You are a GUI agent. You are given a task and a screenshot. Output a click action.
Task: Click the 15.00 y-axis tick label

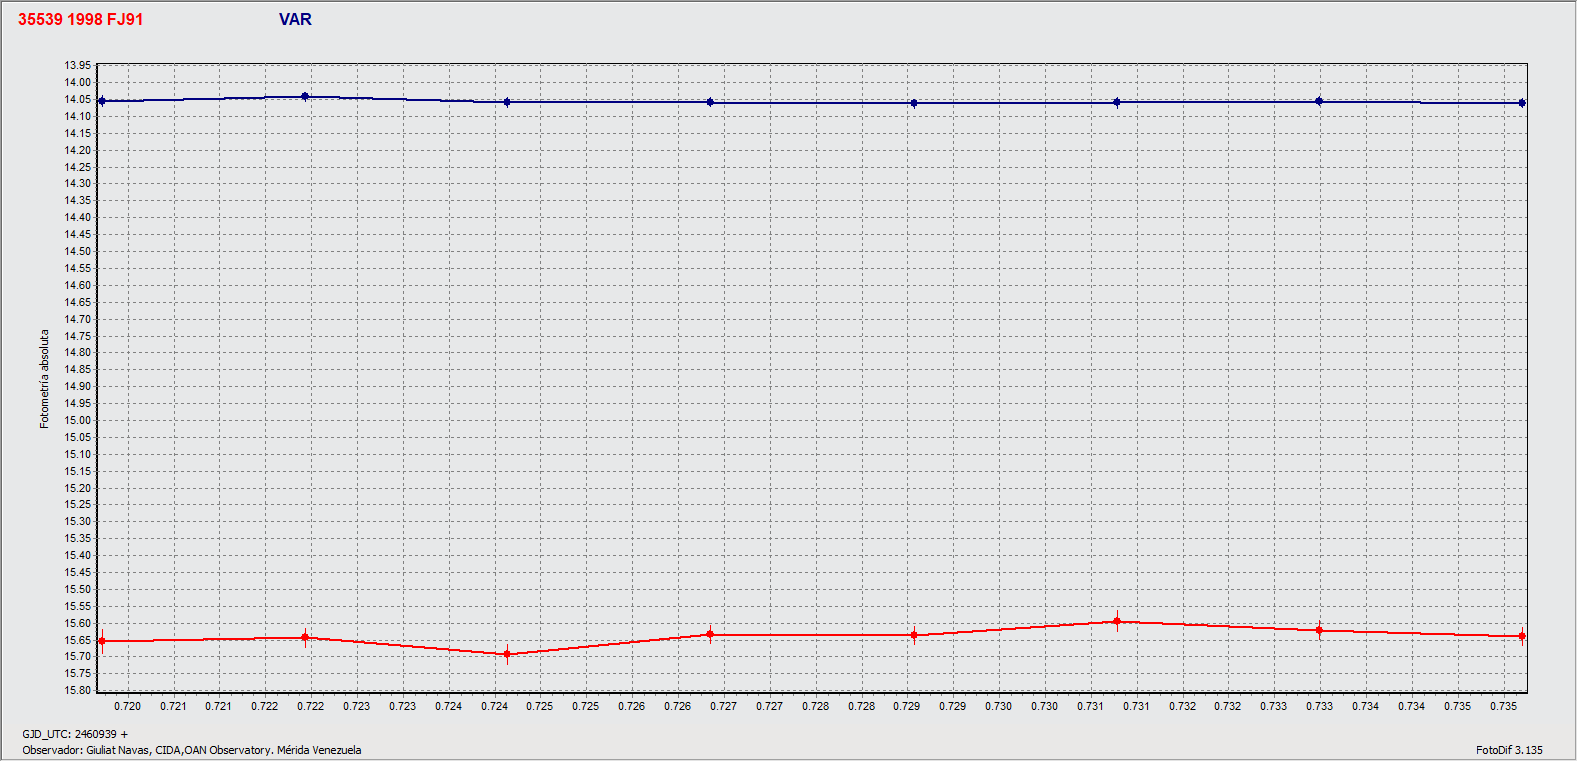[77, 420]
